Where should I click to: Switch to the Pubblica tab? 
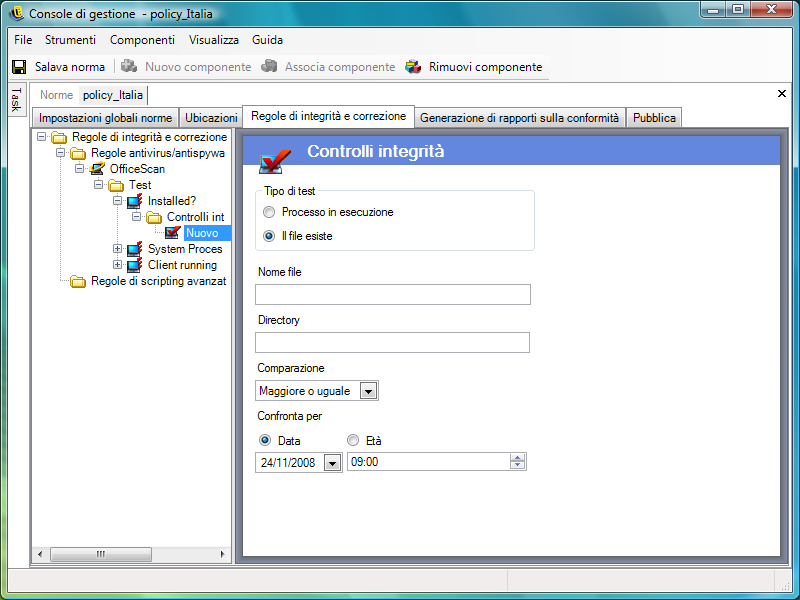tap(654, 118)
